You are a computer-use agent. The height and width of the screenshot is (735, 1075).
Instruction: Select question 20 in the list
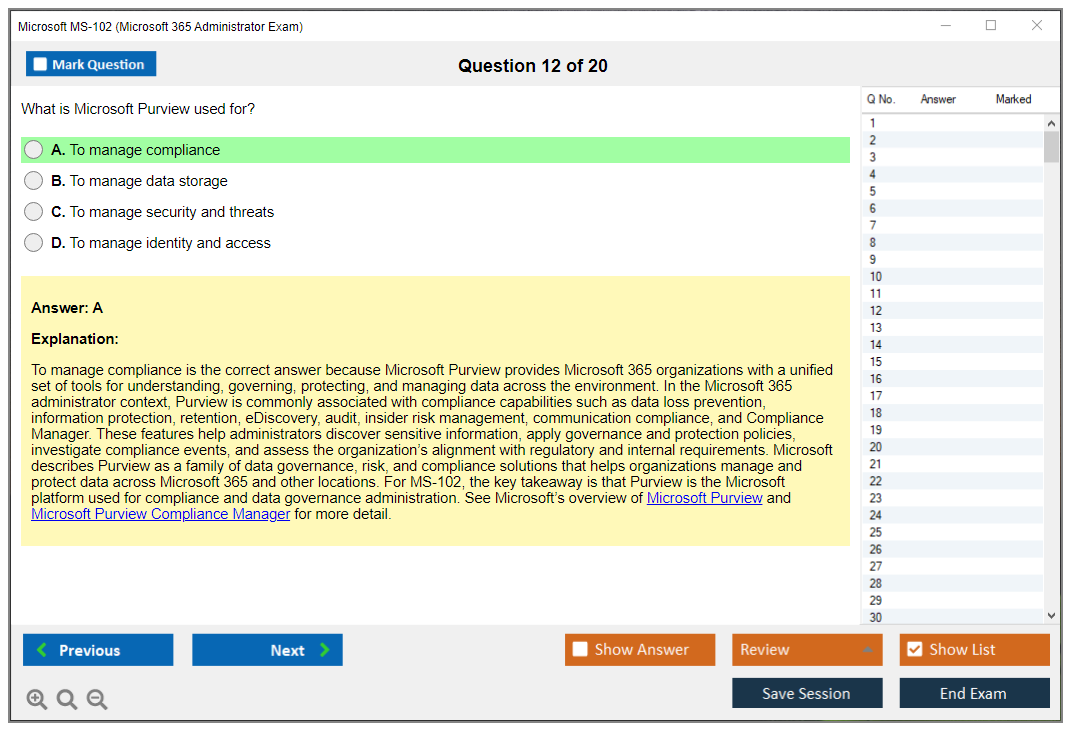[953, 447]
